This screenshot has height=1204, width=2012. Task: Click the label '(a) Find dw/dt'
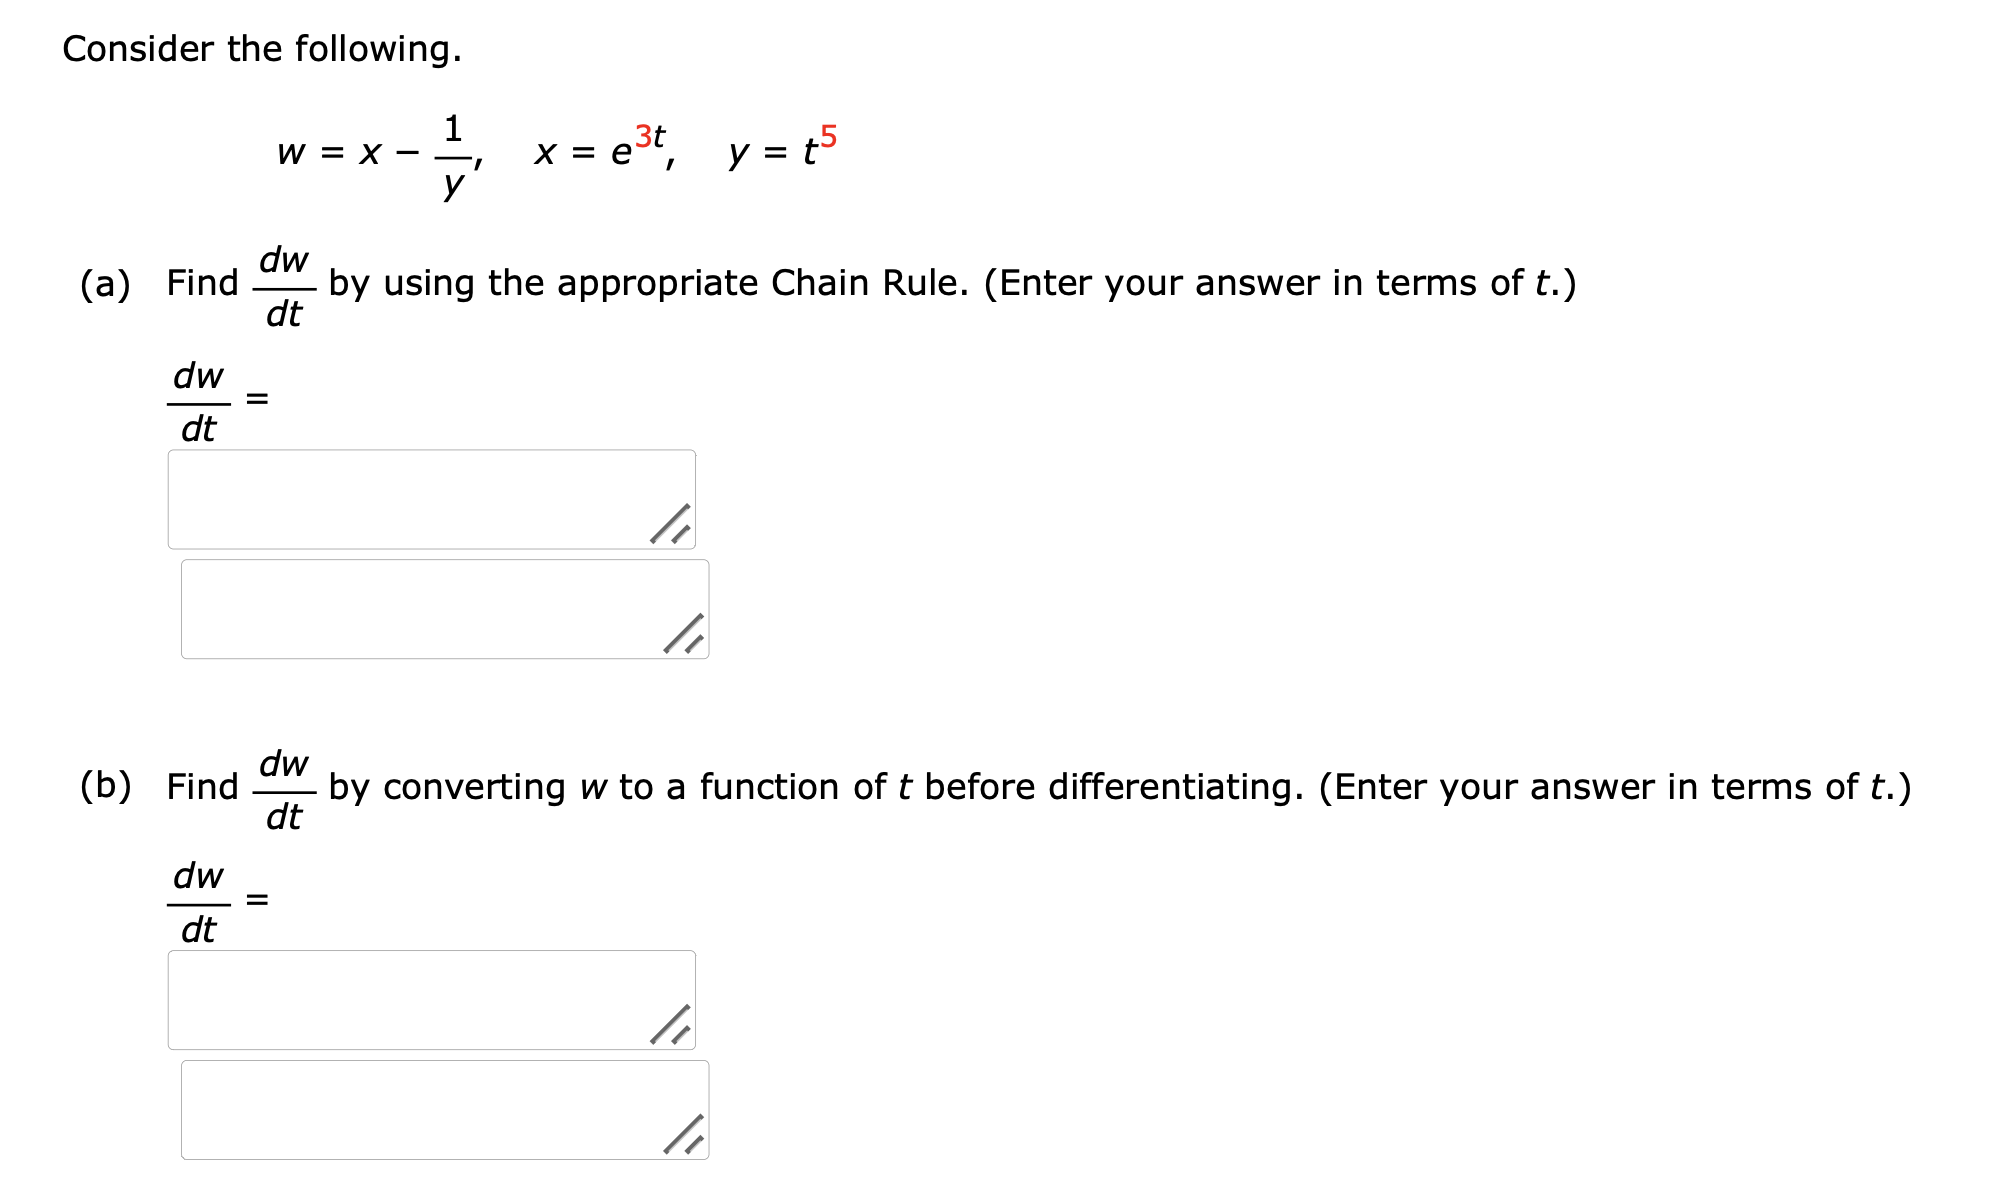(x=200, y=283)
